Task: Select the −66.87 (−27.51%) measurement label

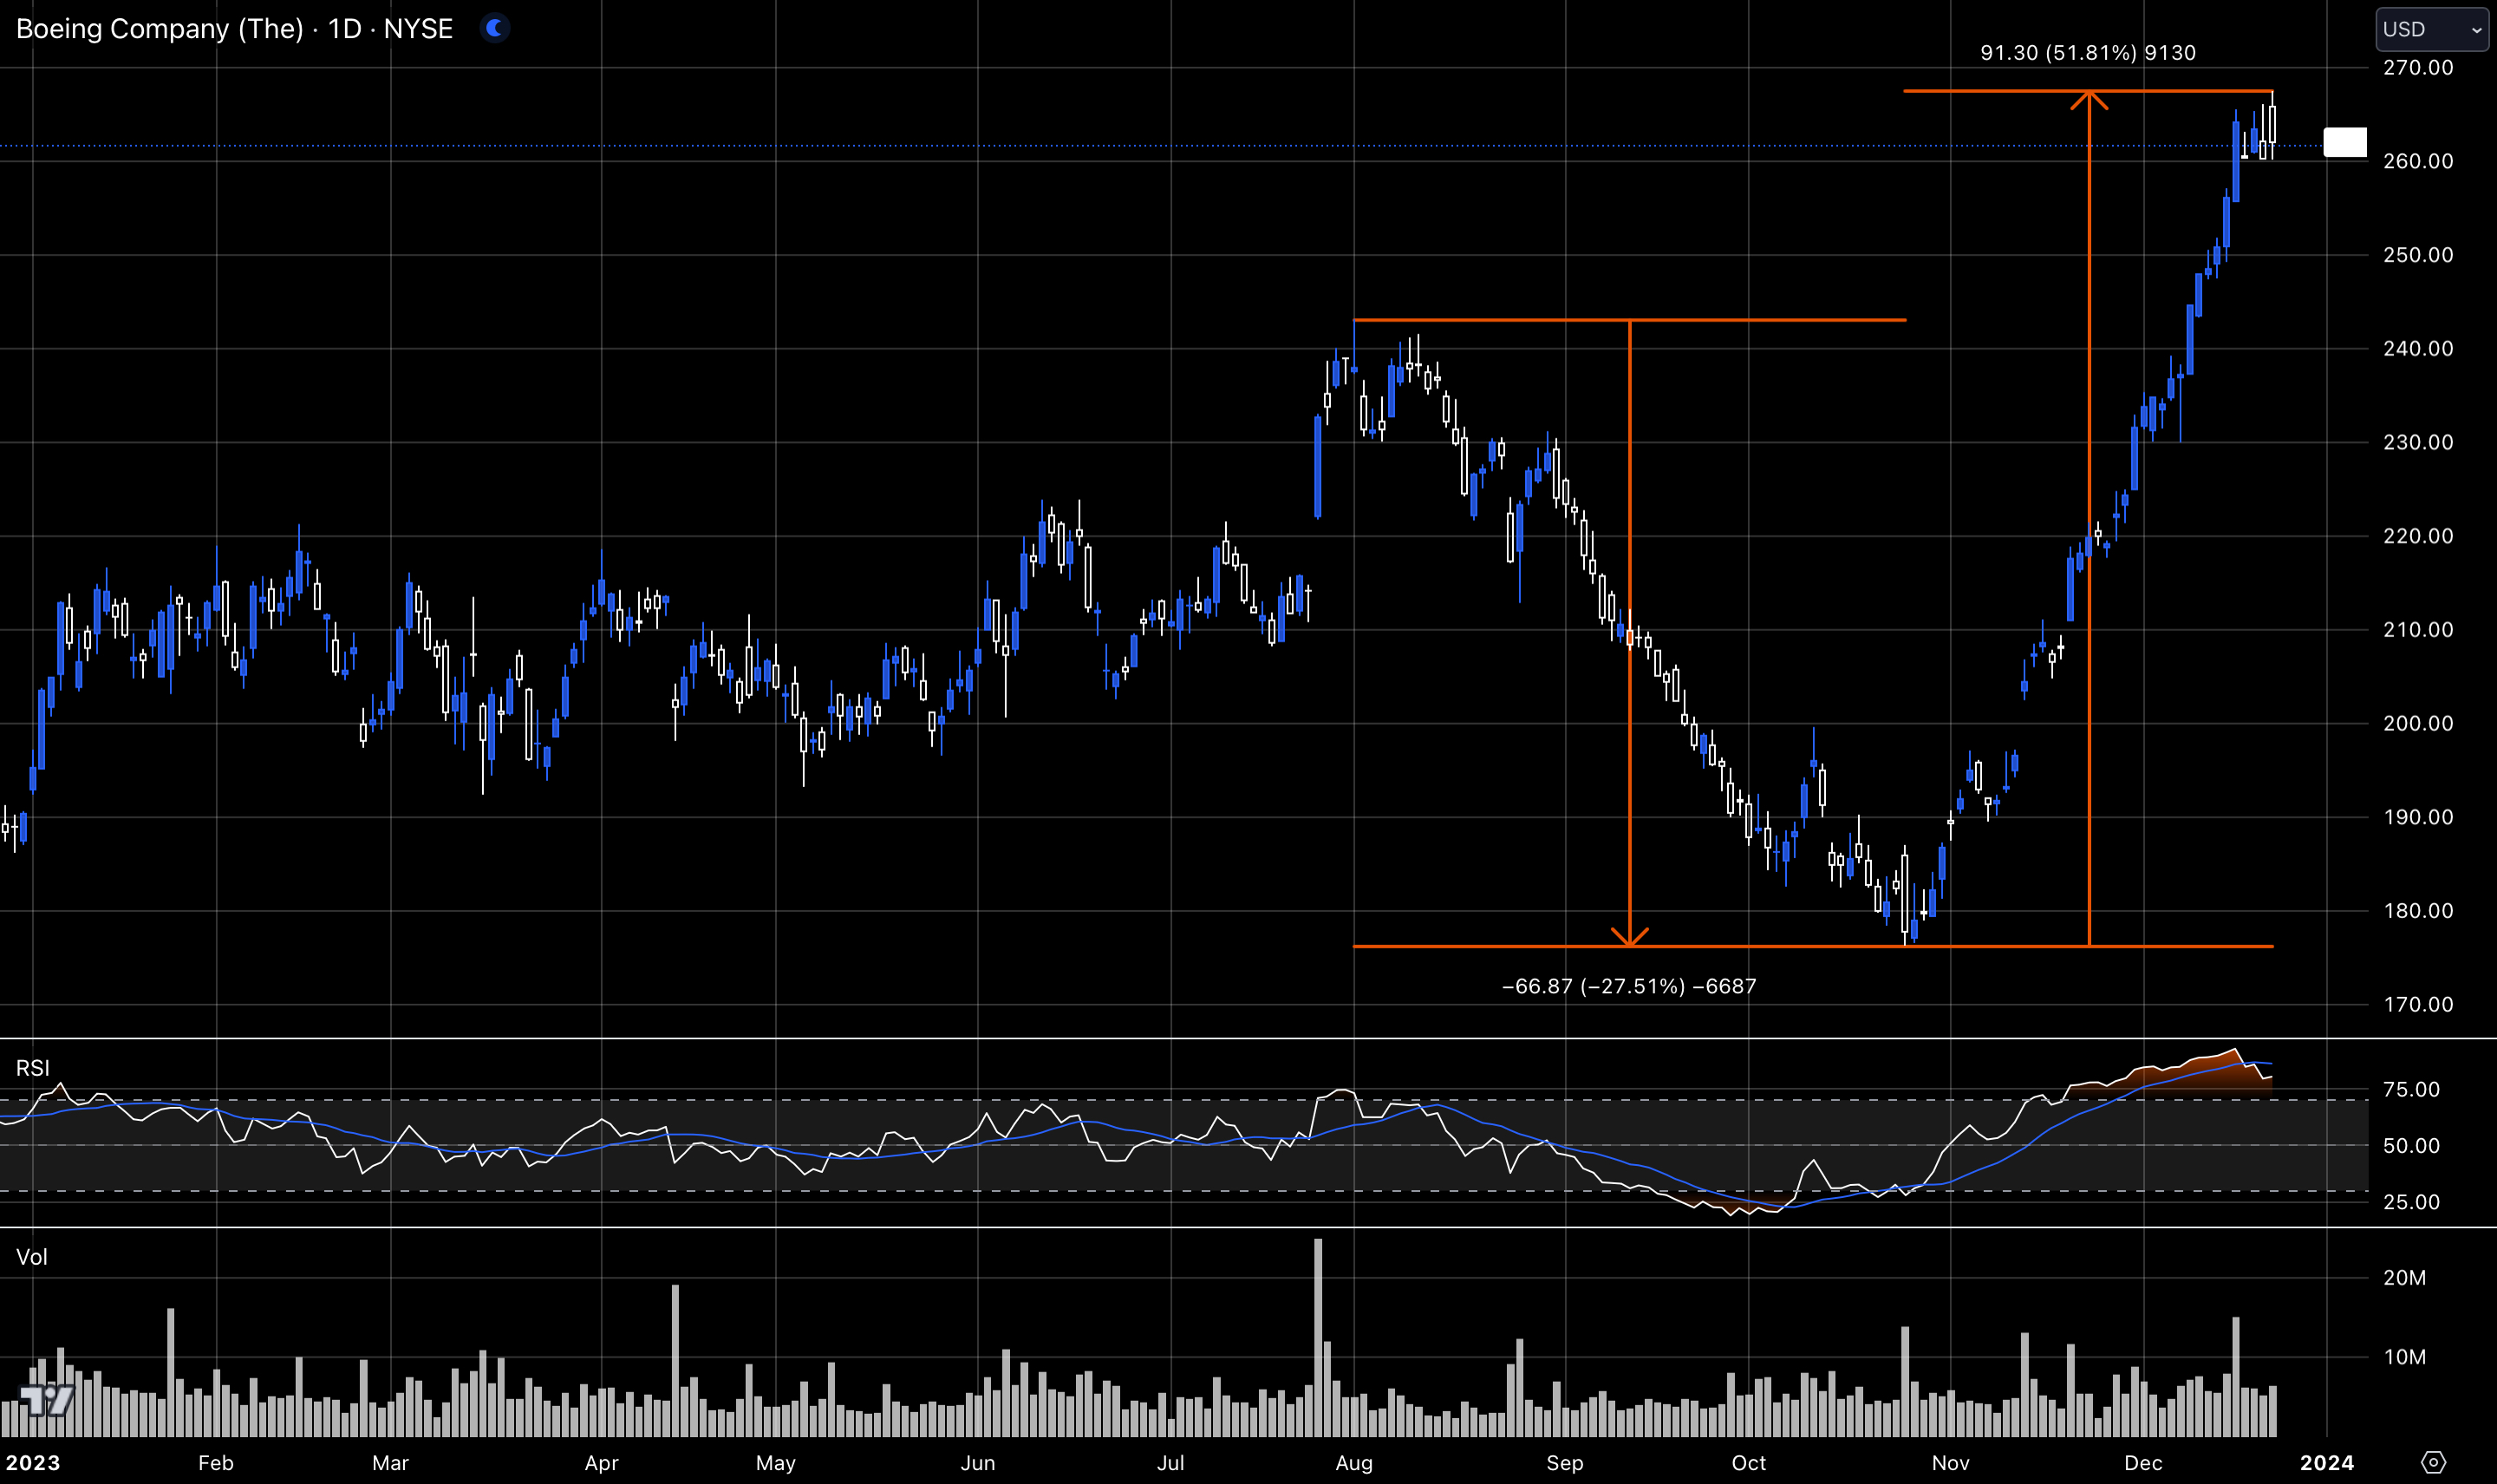Action: (x=1629, y=986)
